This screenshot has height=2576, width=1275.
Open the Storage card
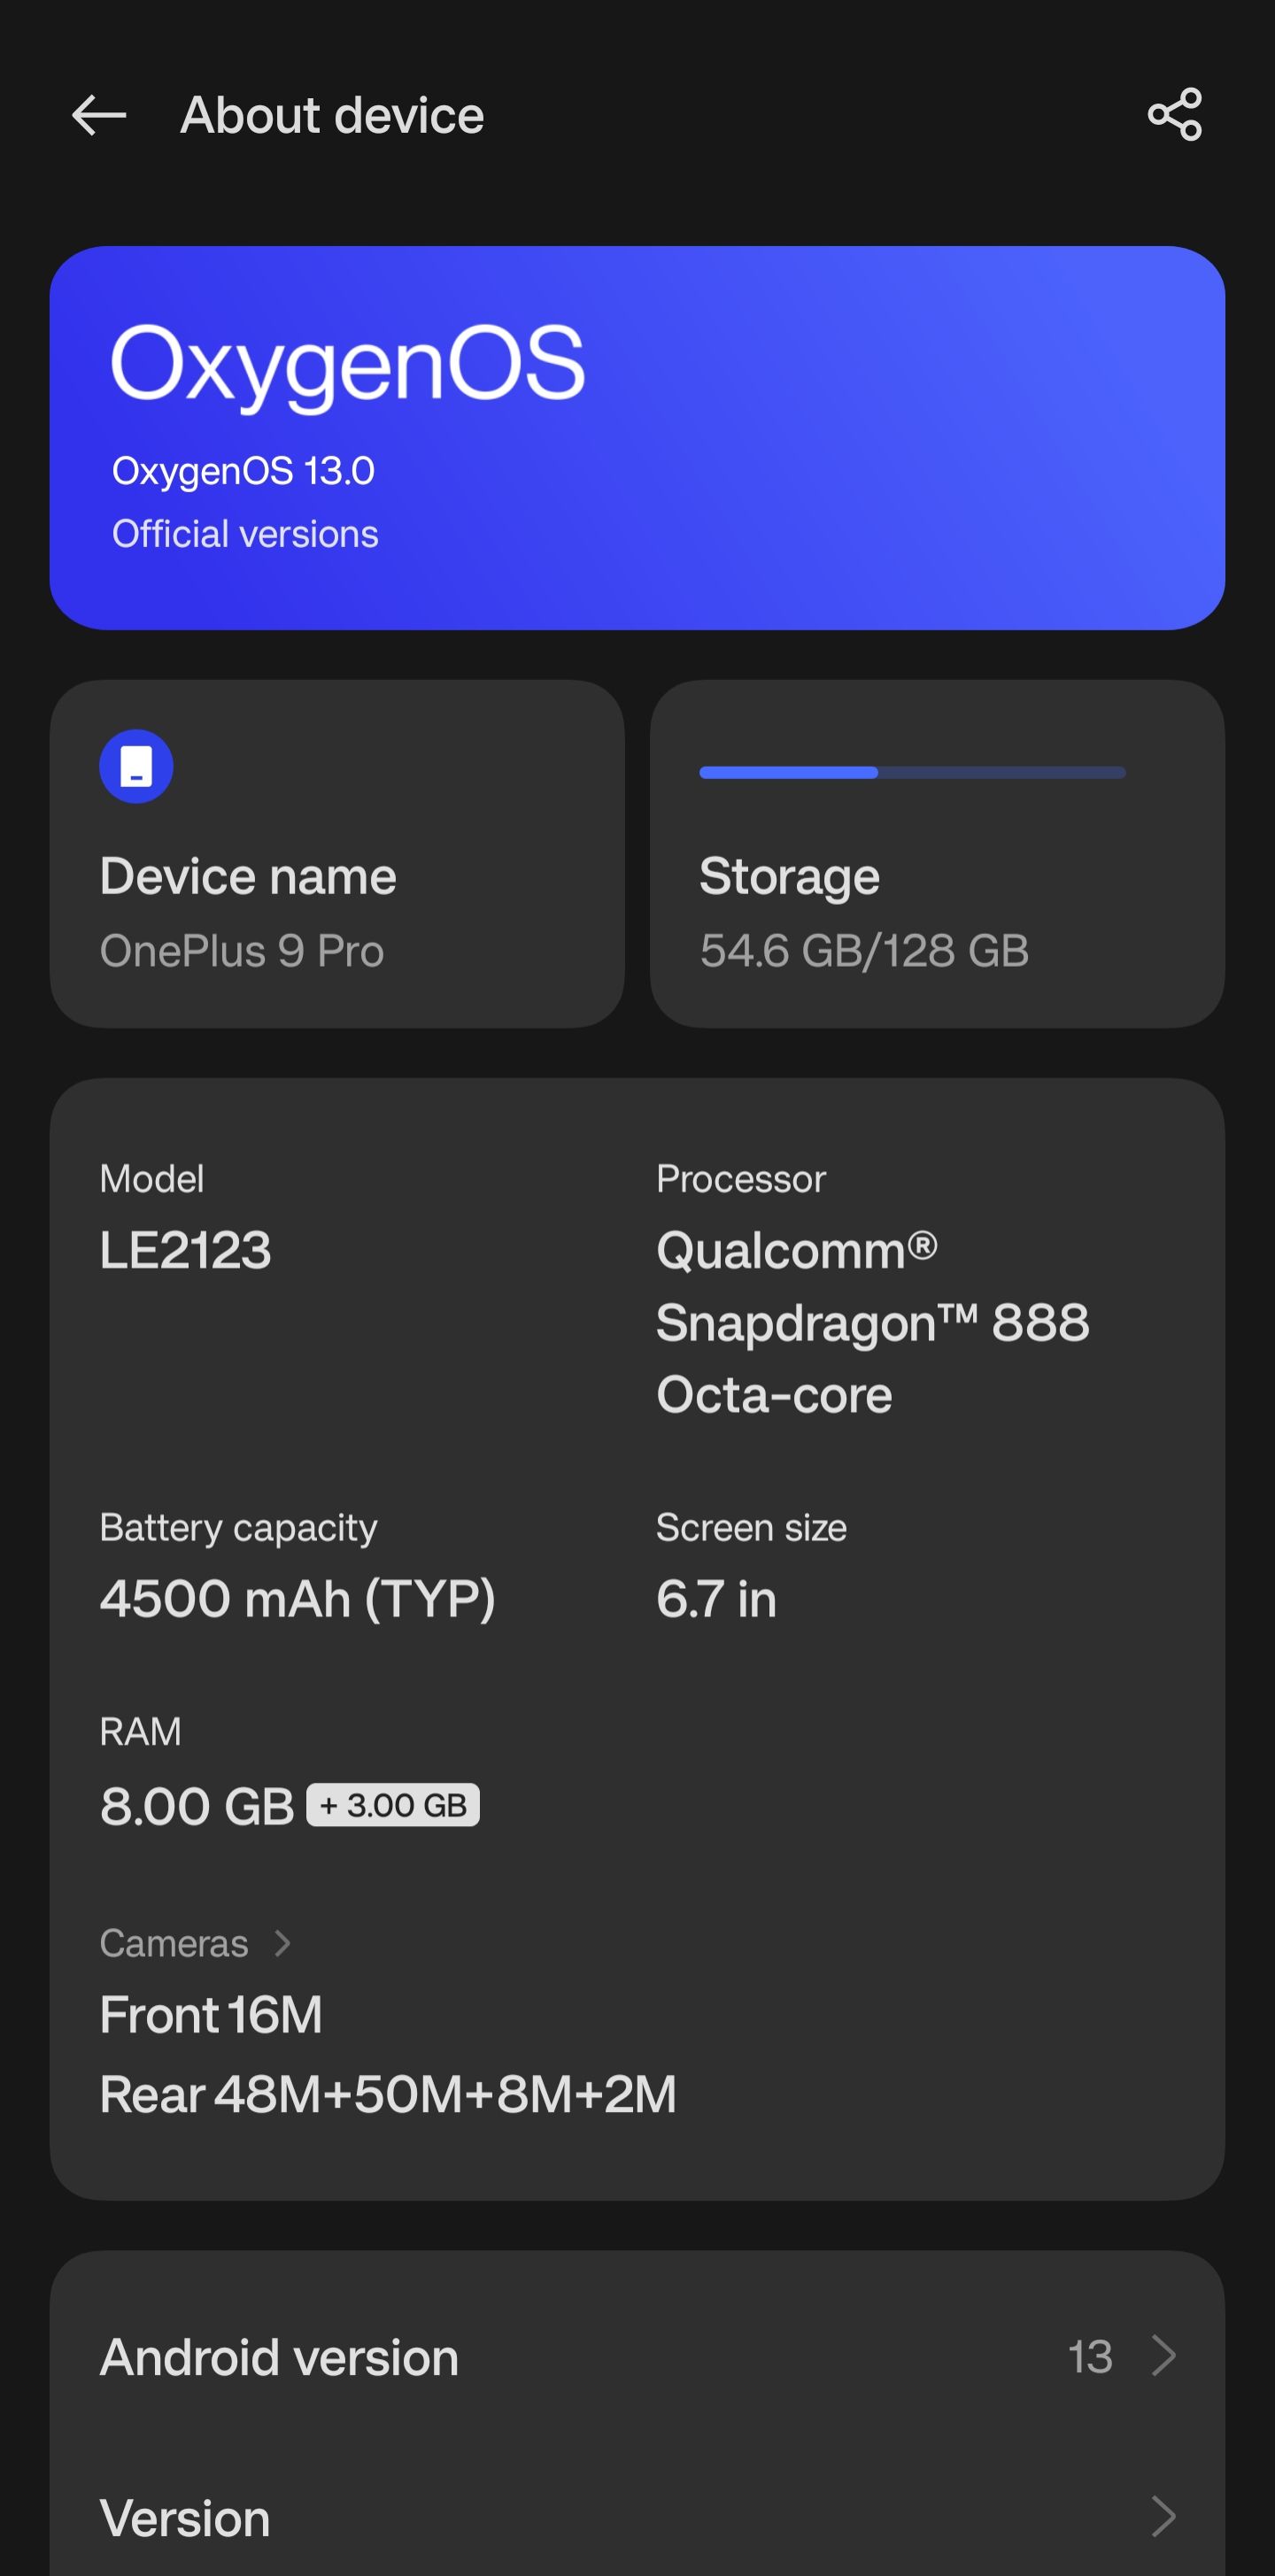[937, 854]
